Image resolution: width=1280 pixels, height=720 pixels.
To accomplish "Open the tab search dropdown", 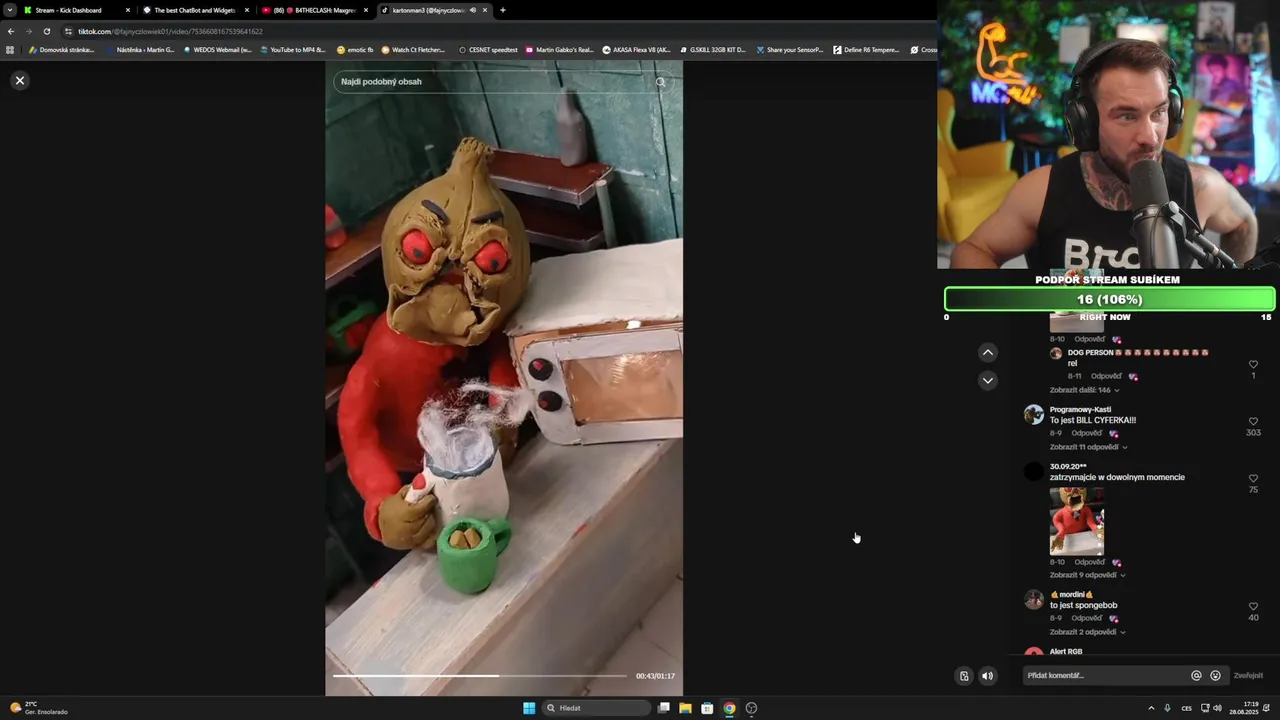I will click(x=10, y=10).
